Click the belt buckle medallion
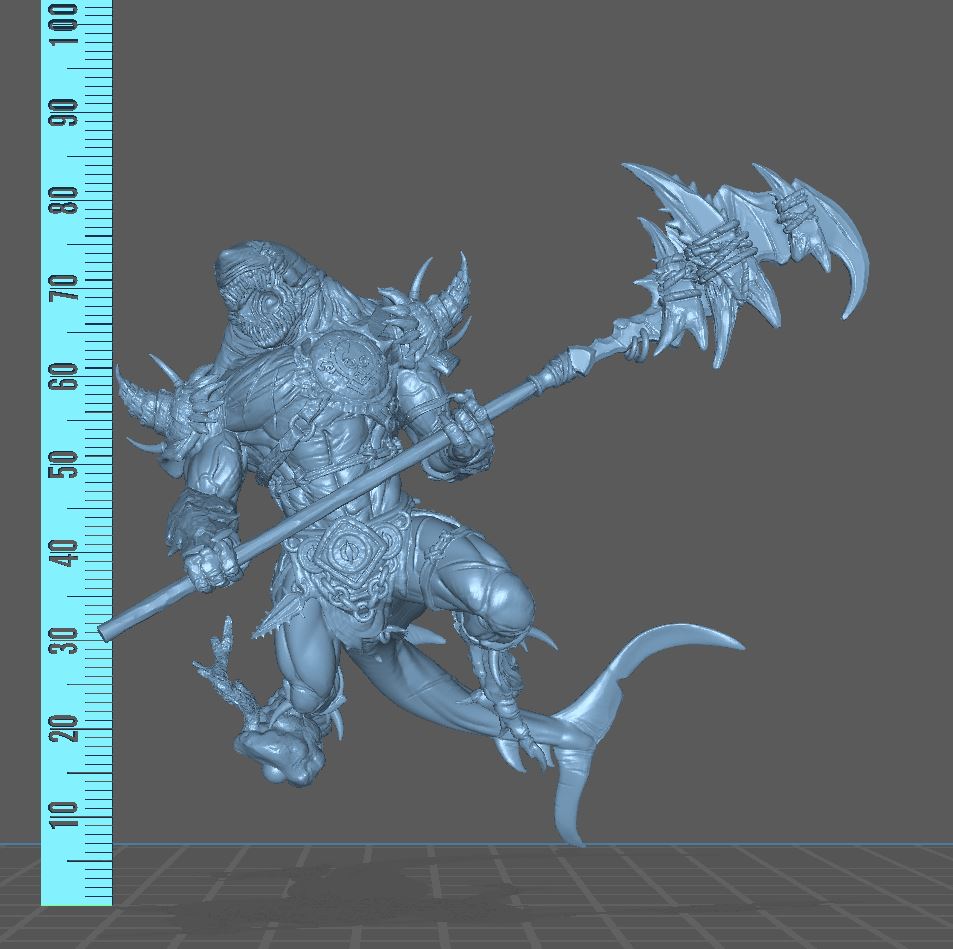The width and height of the screenshot is (953, 949). pyautogui.click(x=350, y=550)
